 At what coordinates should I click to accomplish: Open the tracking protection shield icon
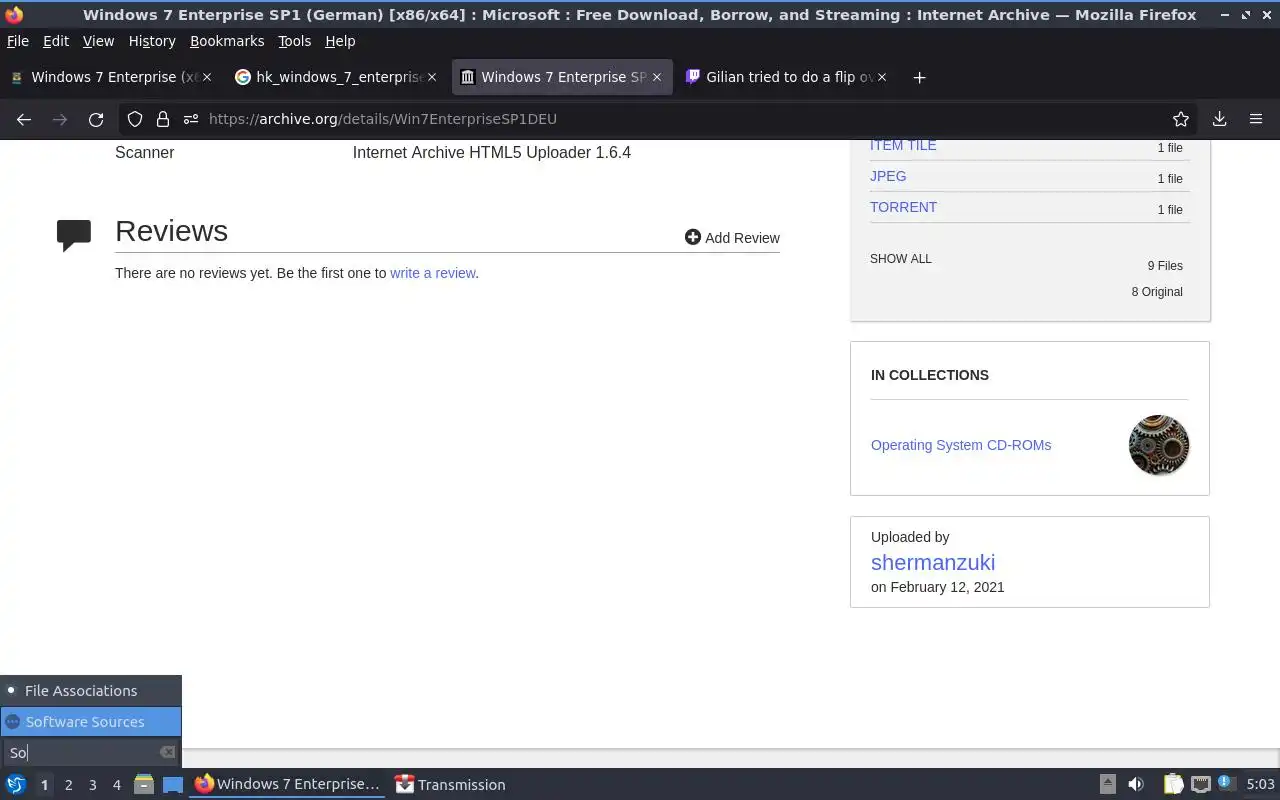135,119
